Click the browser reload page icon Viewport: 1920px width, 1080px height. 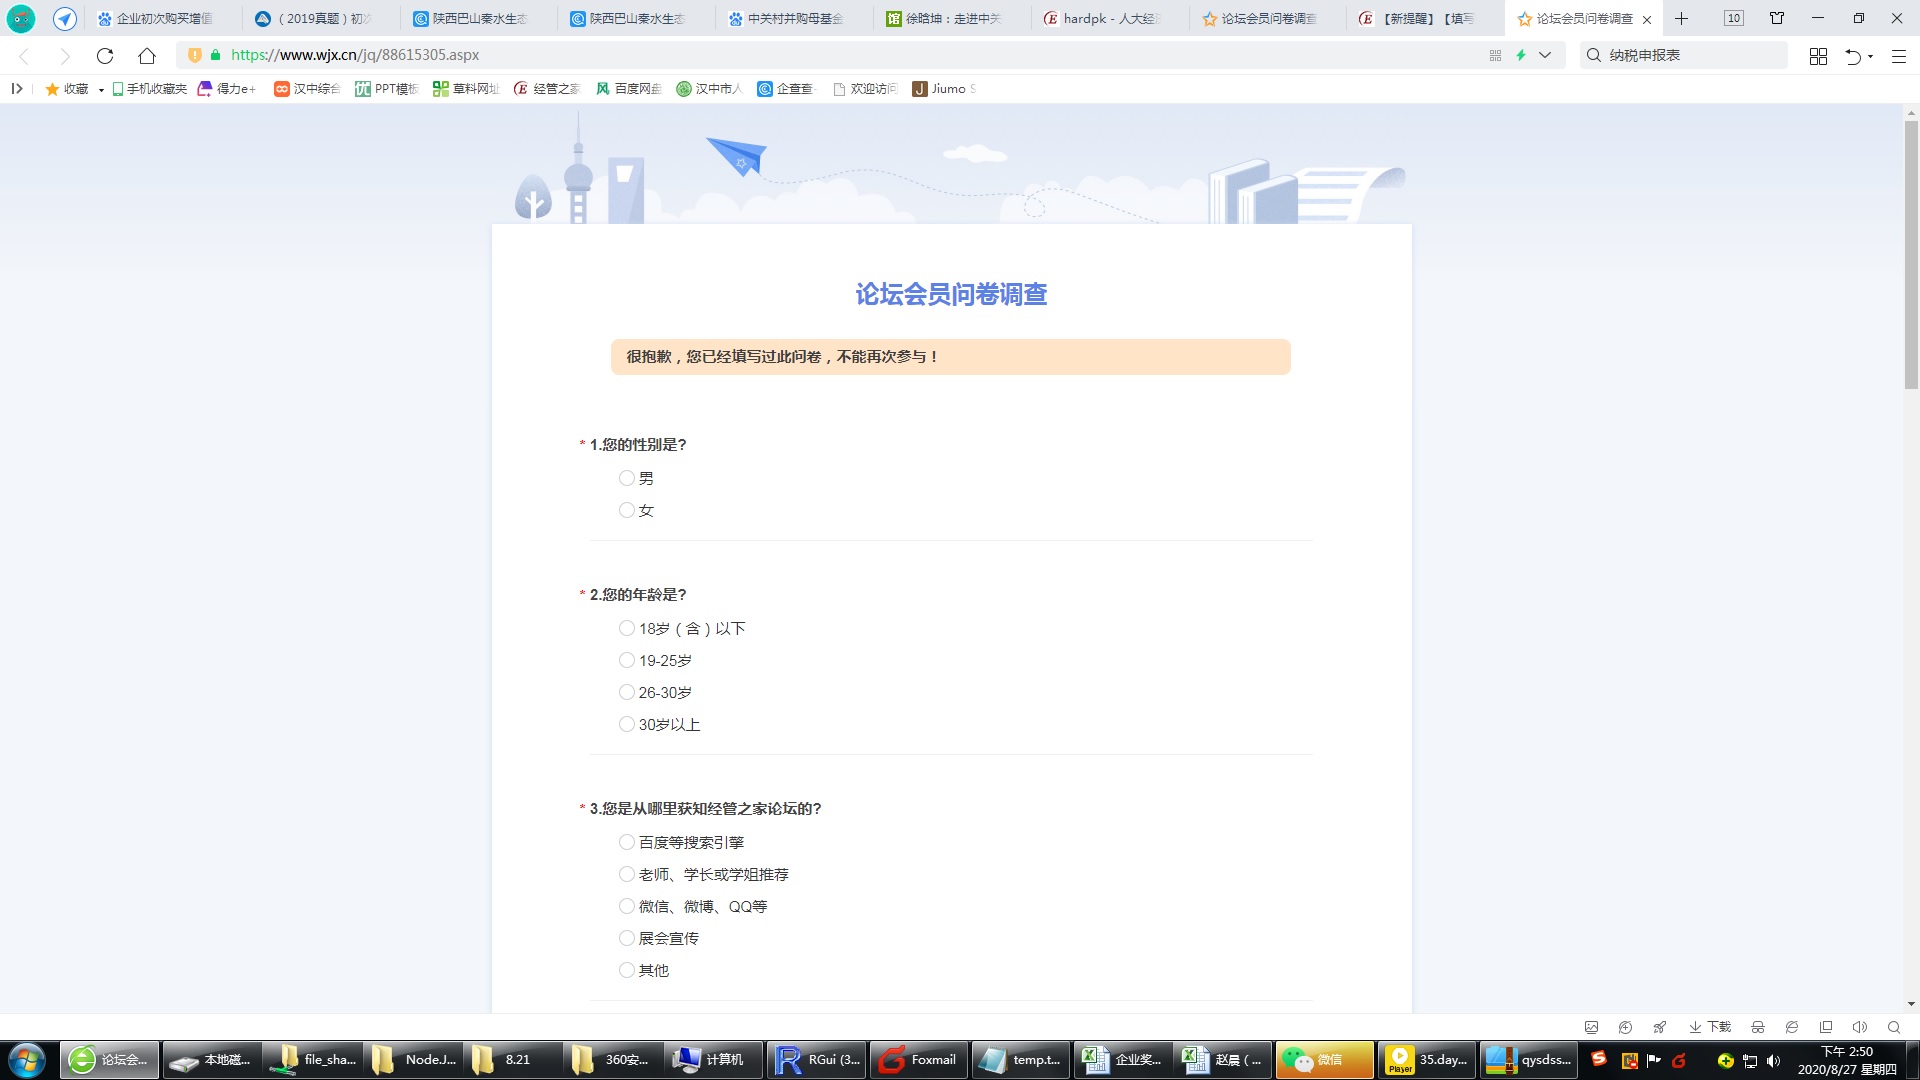(105, 56)
